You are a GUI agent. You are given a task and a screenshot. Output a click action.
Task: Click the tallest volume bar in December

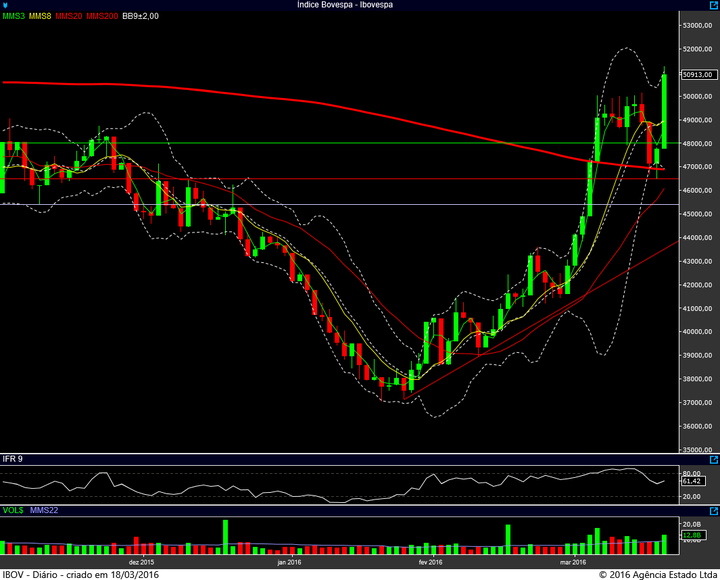coord(225,537)
